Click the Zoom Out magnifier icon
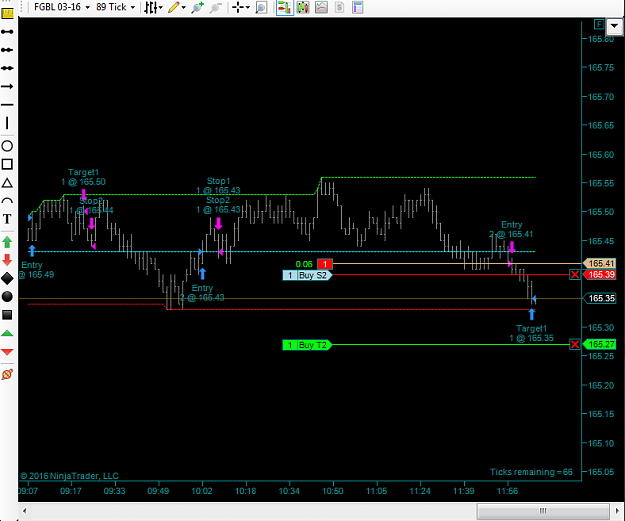This screenshot has width=625, height=521. pos(215,7)
